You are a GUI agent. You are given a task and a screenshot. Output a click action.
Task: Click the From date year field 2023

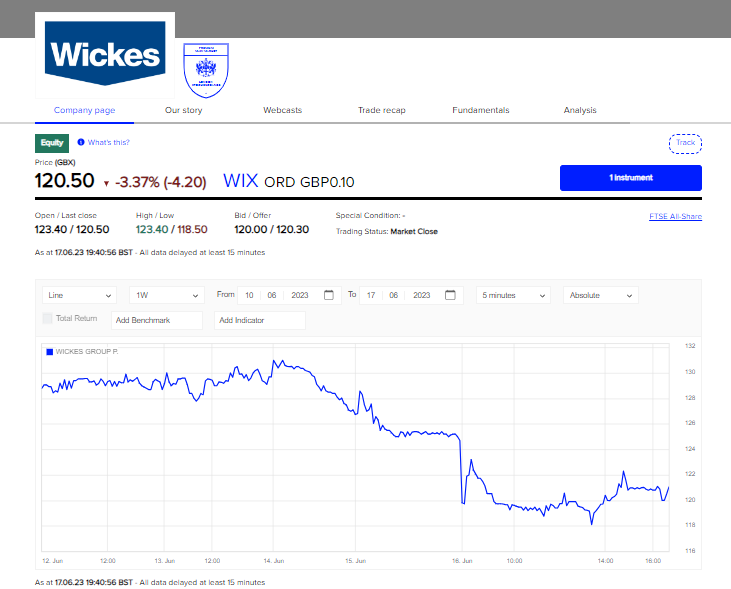click(x=300, y=295)
